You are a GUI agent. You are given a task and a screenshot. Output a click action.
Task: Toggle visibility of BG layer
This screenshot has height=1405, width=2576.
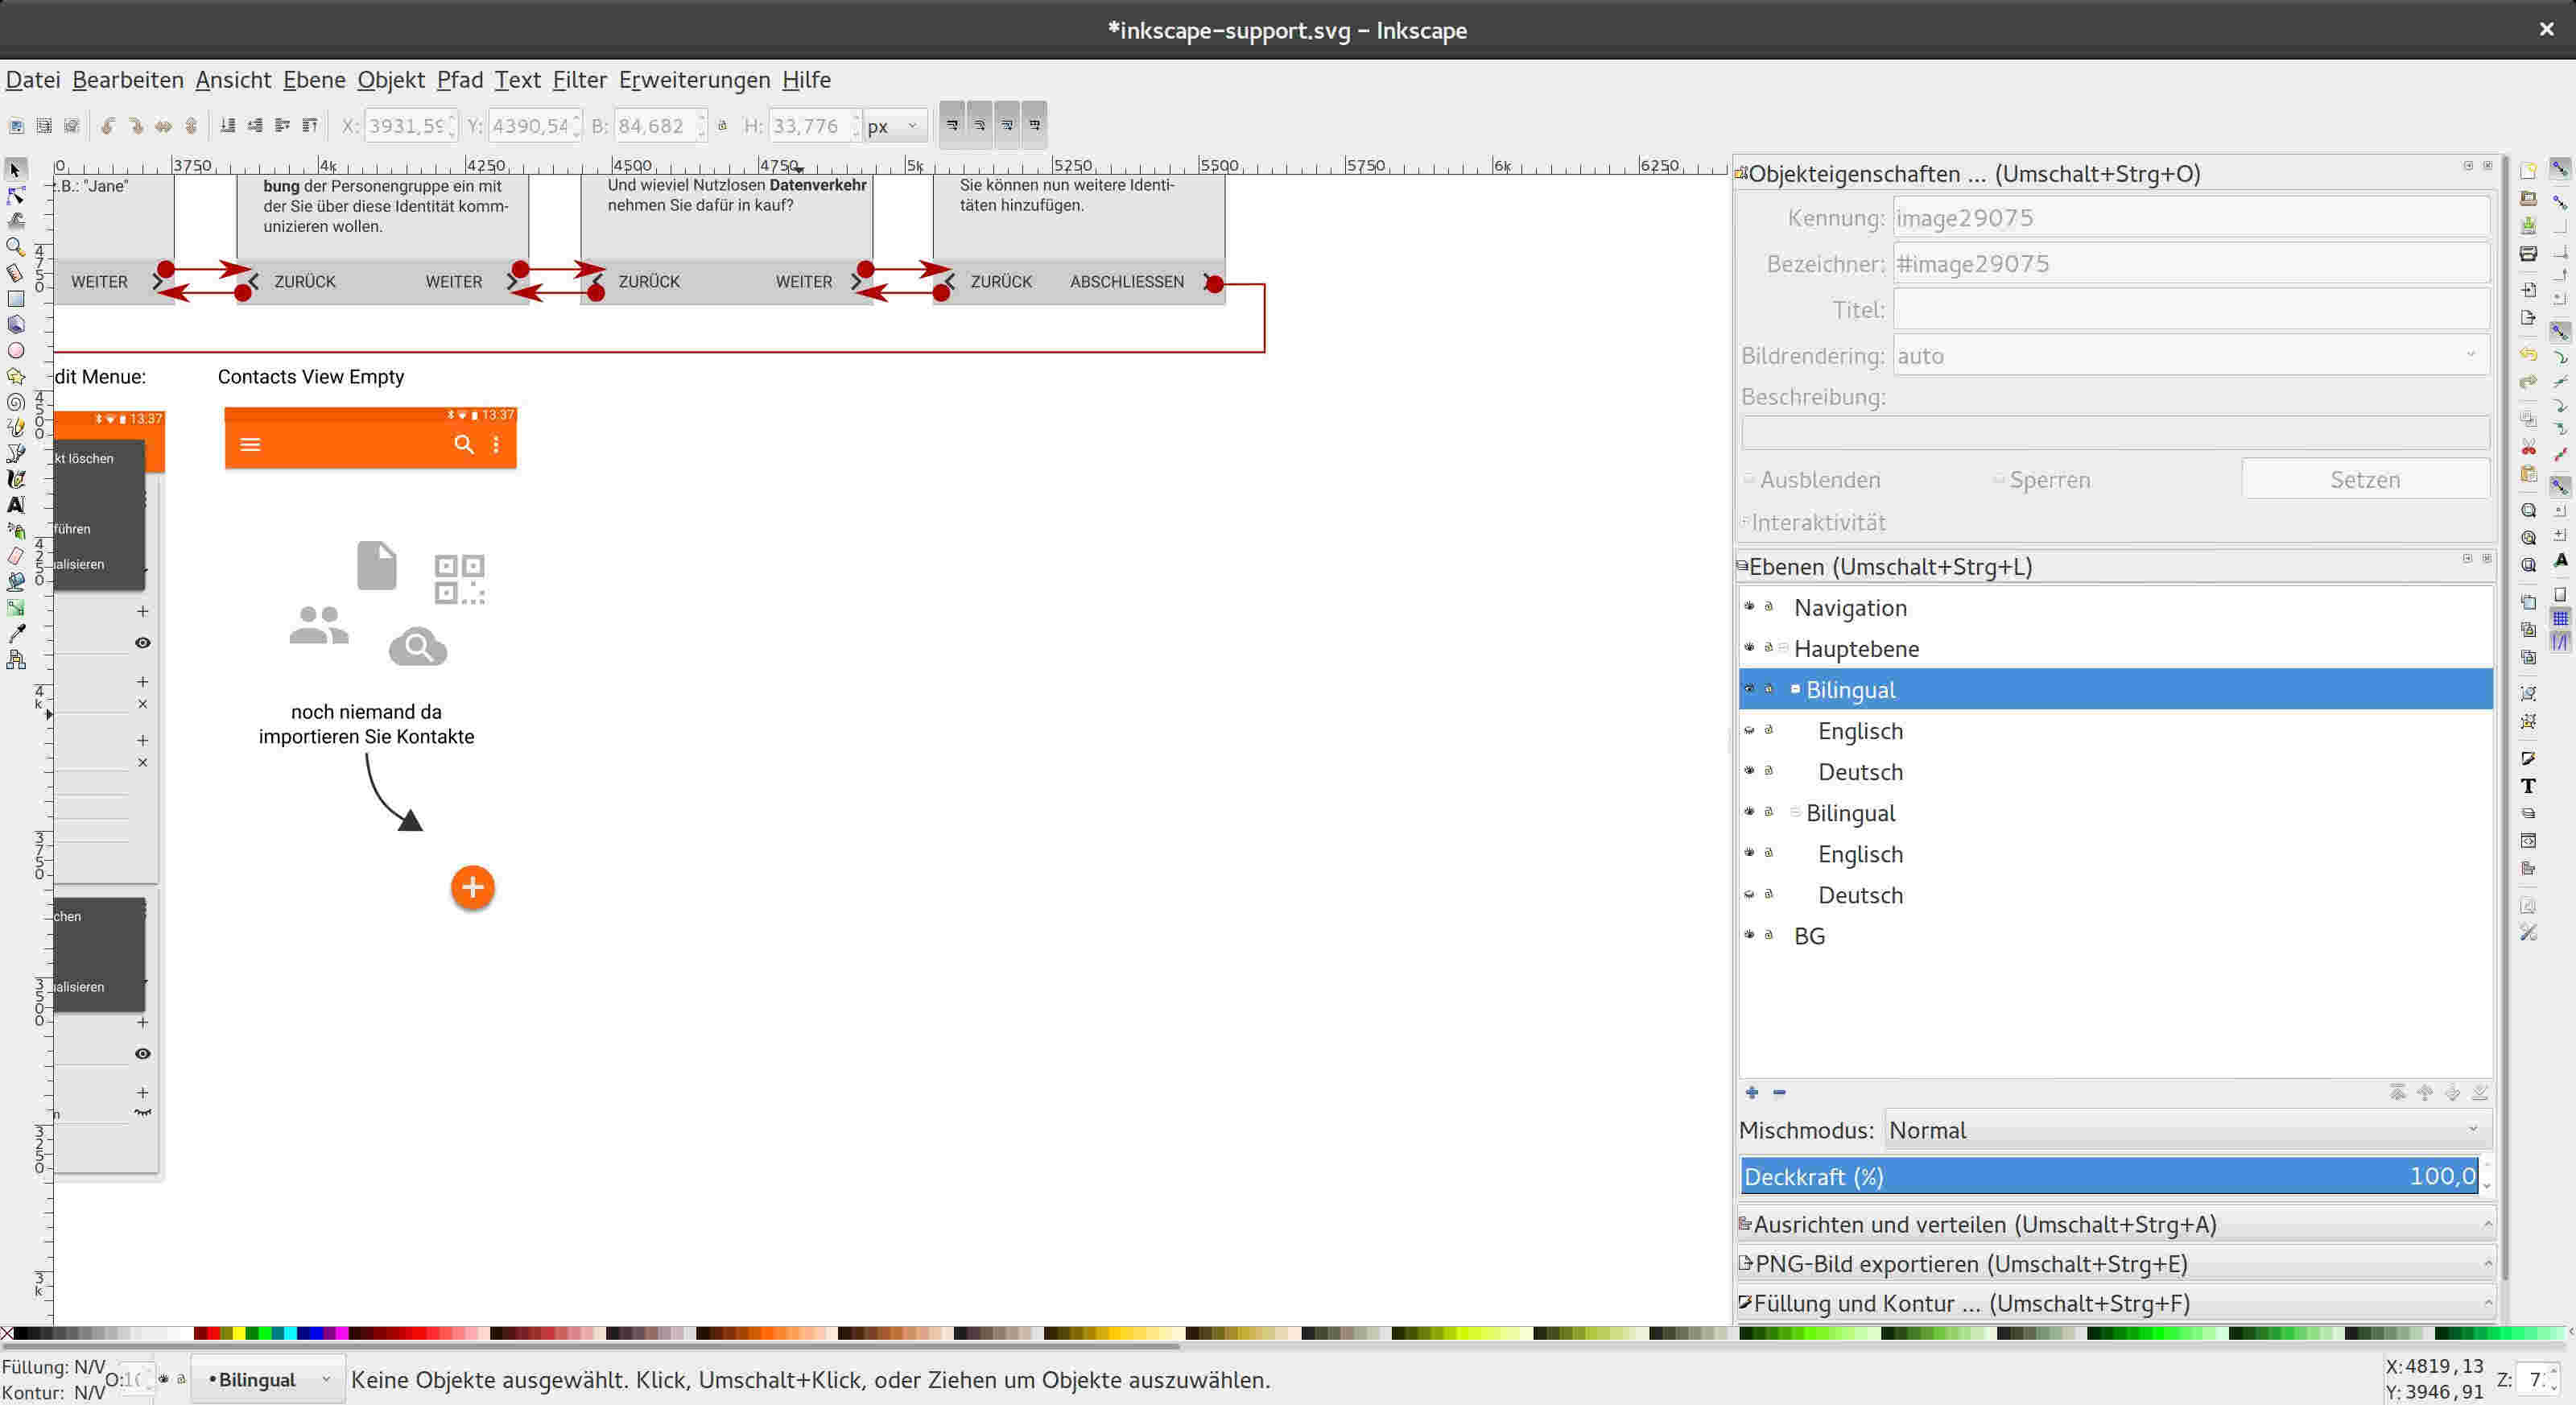[1749, 934]
